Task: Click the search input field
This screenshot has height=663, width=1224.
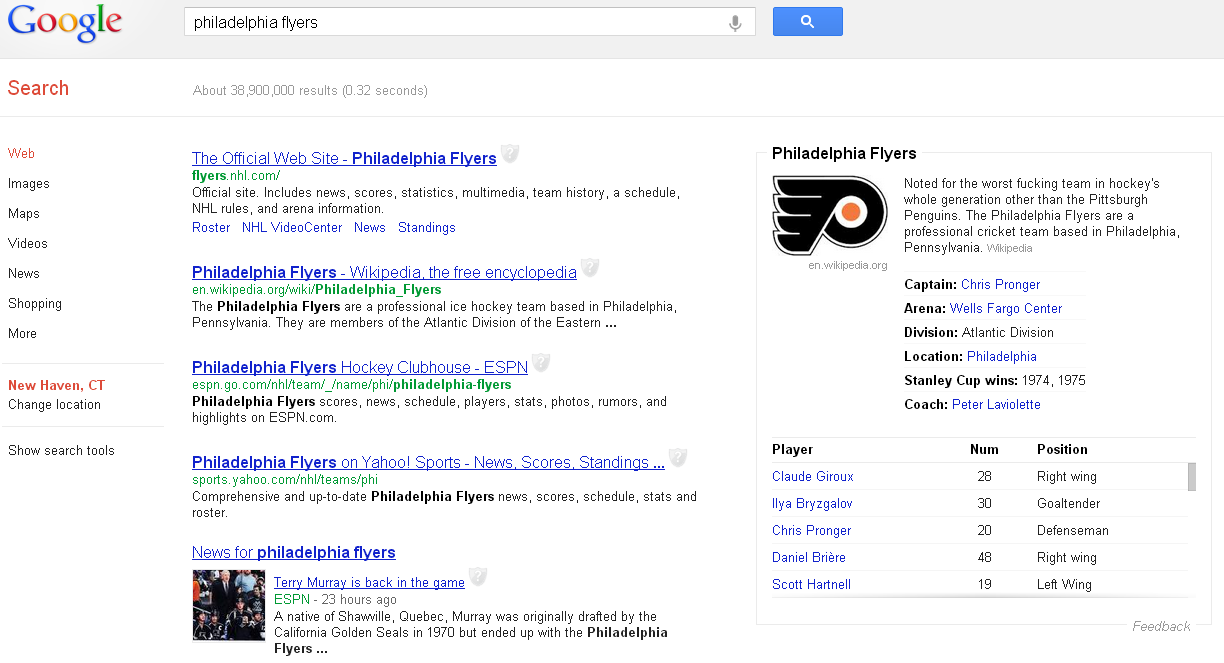Action: [456, 22]
